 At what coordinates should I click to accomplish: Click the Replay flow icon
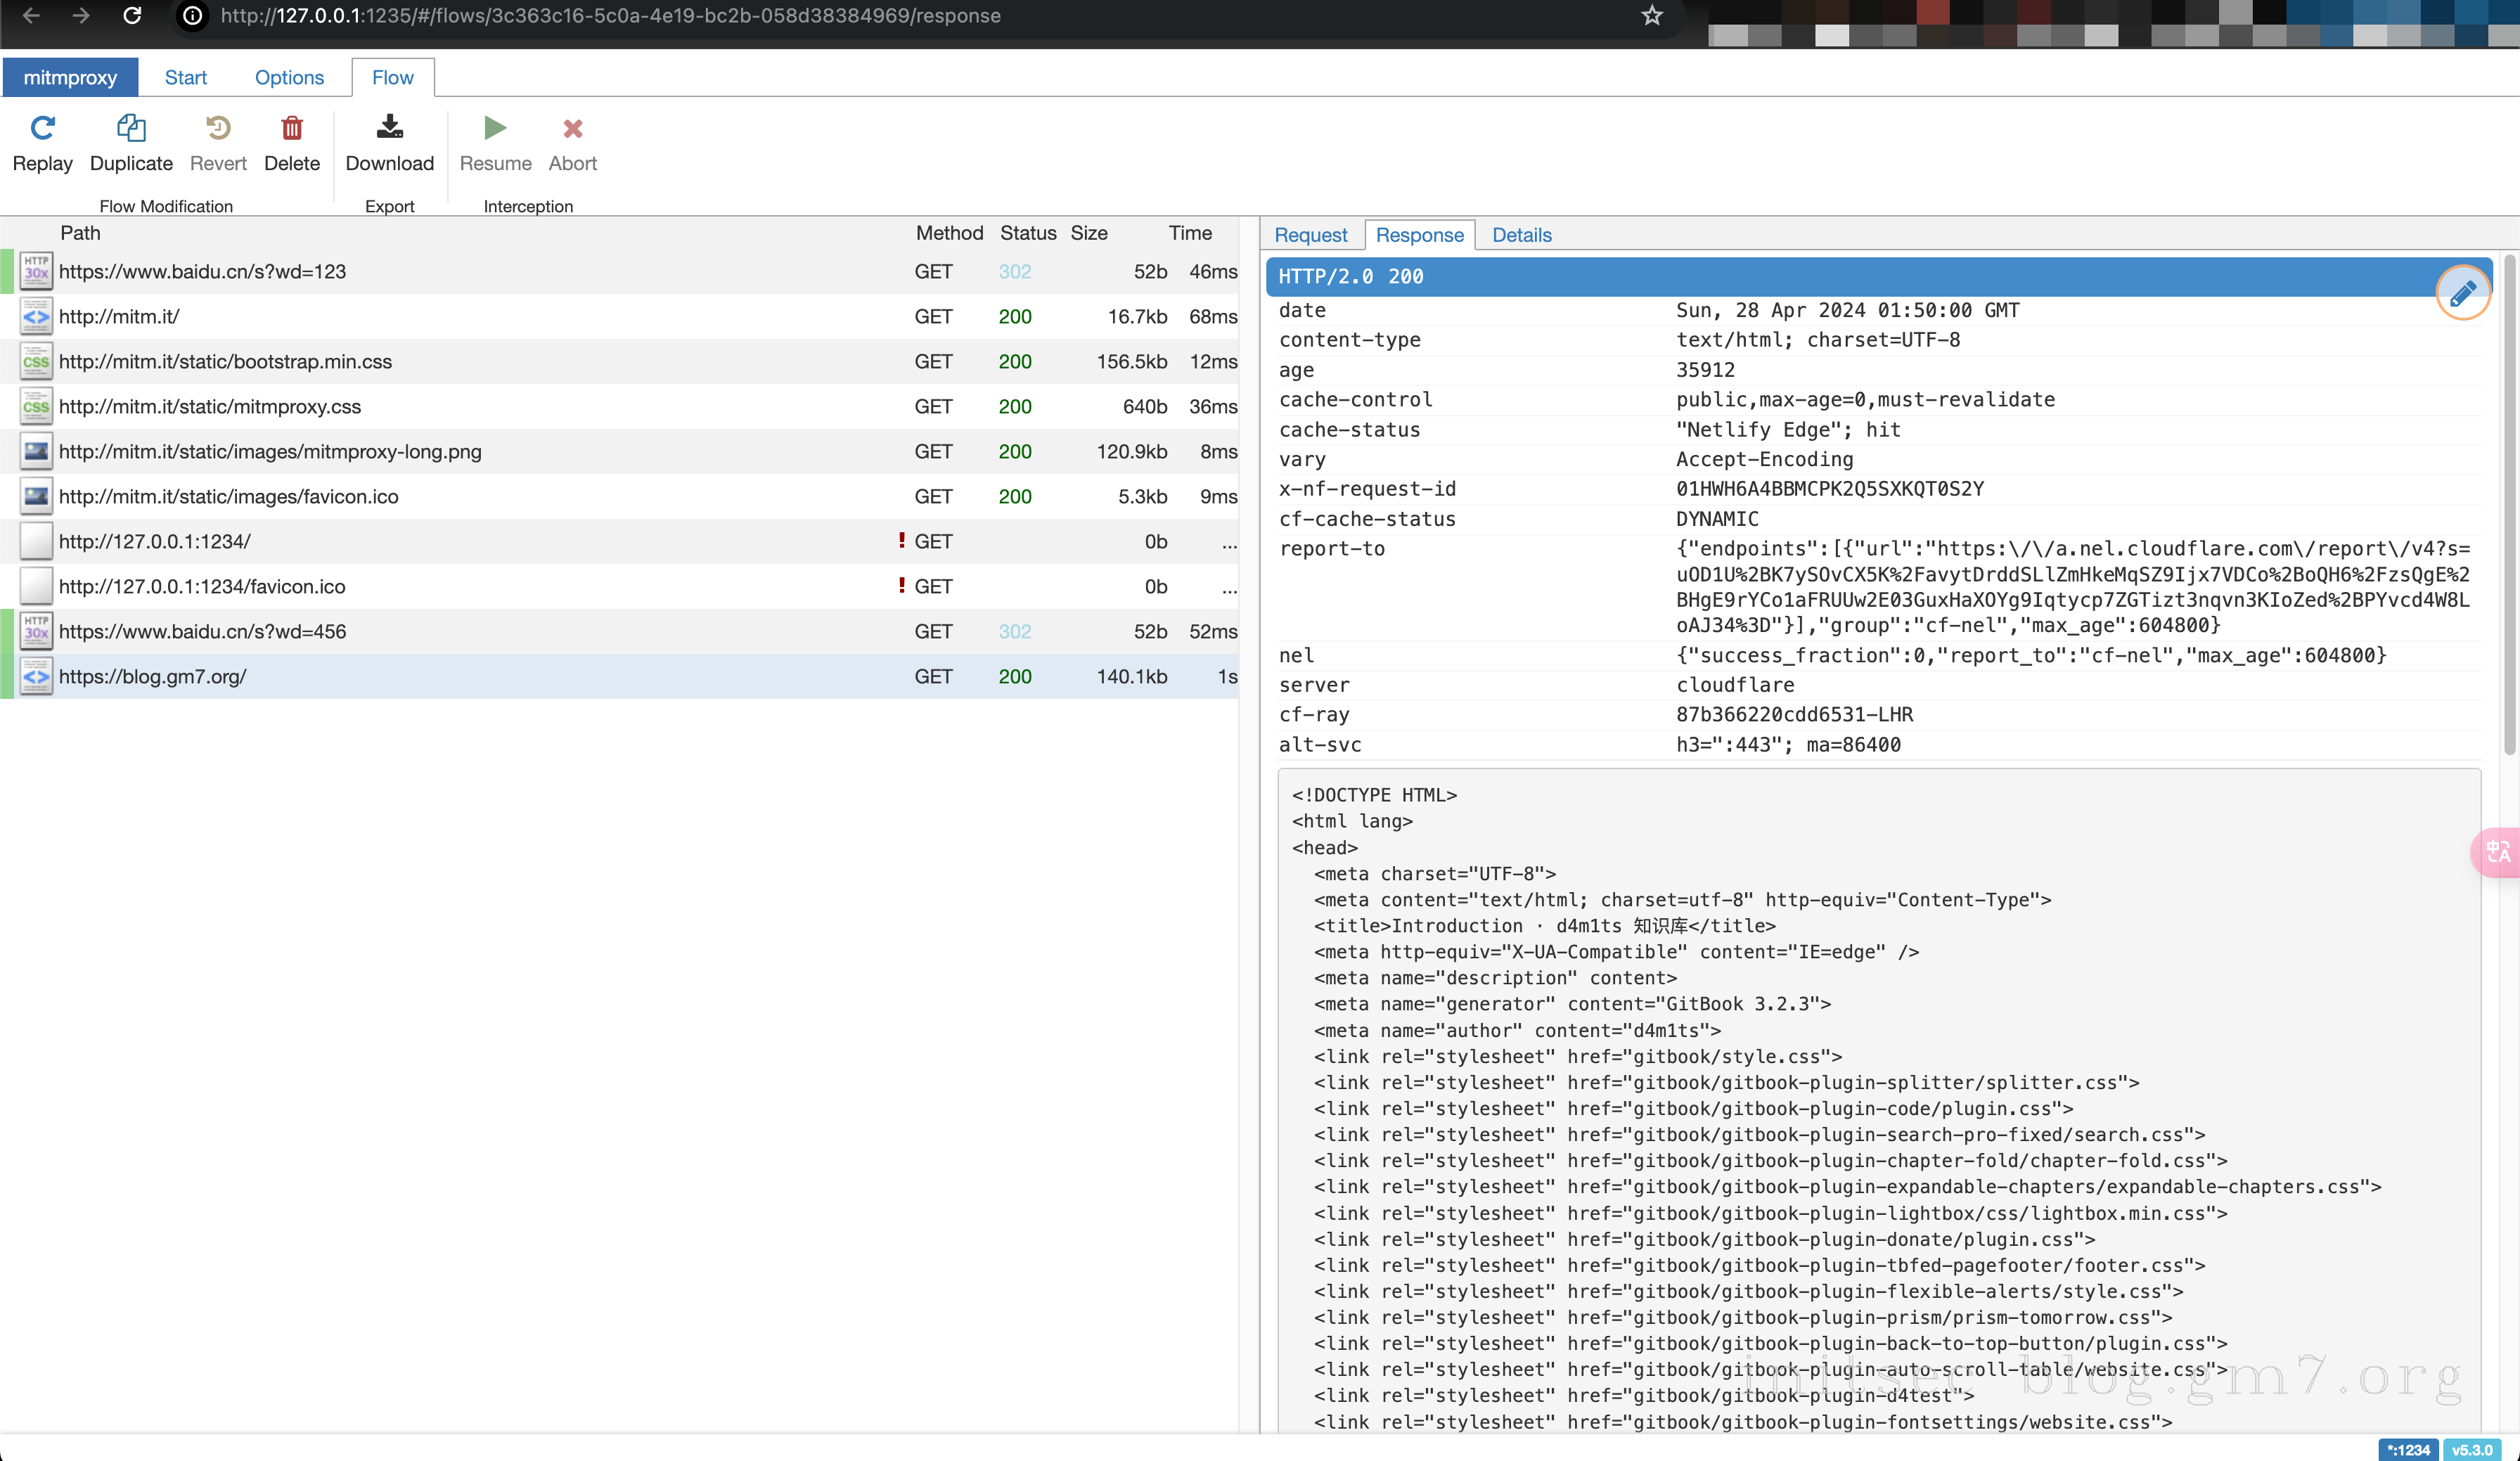42,129
